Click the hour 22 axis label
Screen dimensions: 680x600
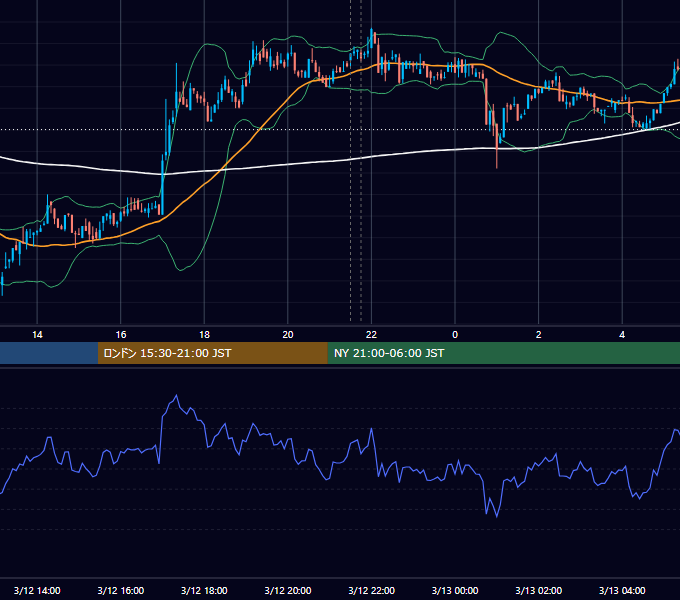(371, 335)
